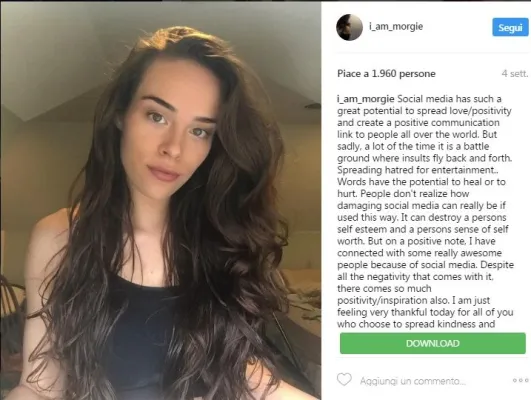Click the caption line starting 'Spreading hatred'

(x=418, y=170)
